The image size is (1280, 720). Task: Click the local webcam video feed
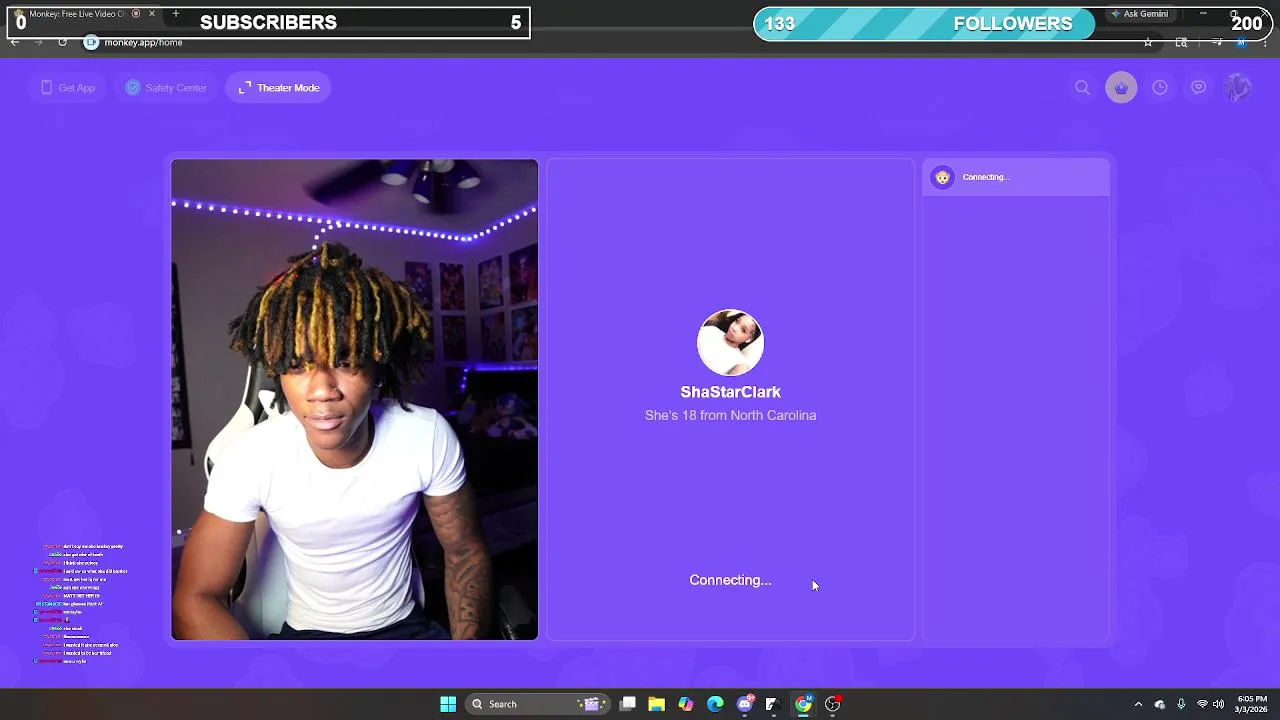pos(354,399)
